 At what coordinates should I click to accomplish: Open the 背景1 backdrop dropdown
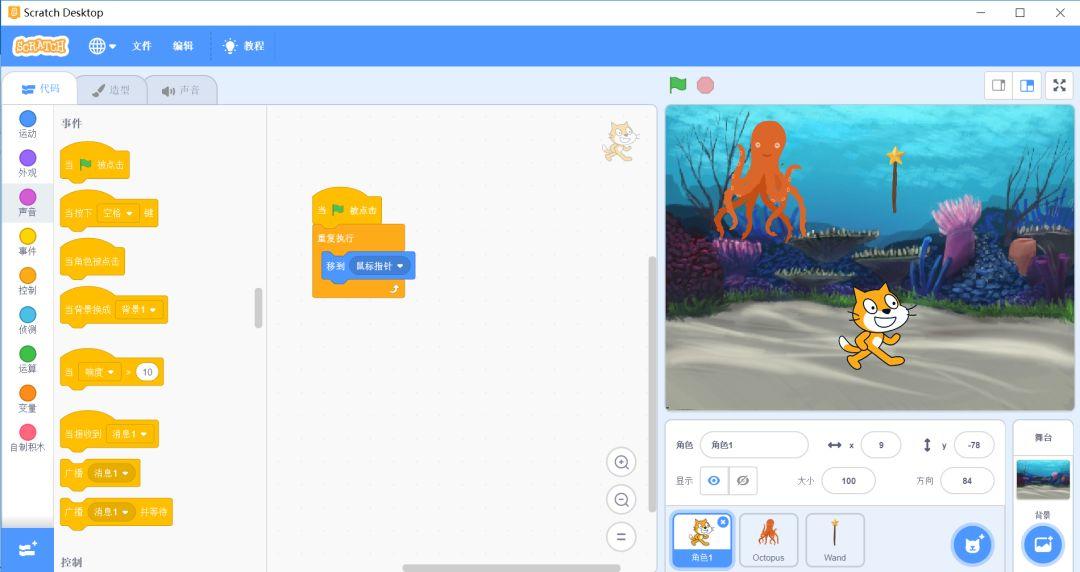coord(138,309)
